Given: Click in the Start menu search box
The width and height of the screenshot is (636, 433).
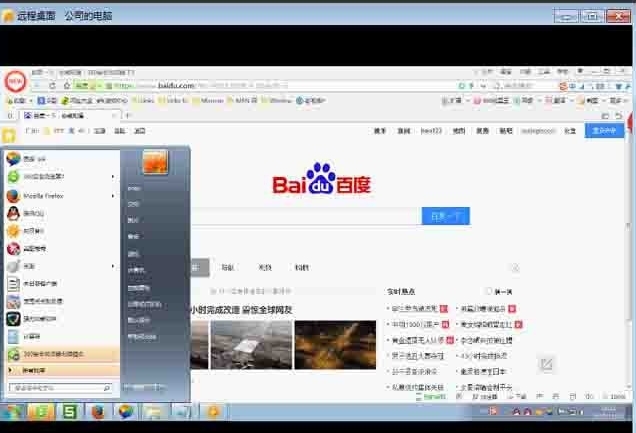Looking at the screenshot, I should (x=60, y=388).
